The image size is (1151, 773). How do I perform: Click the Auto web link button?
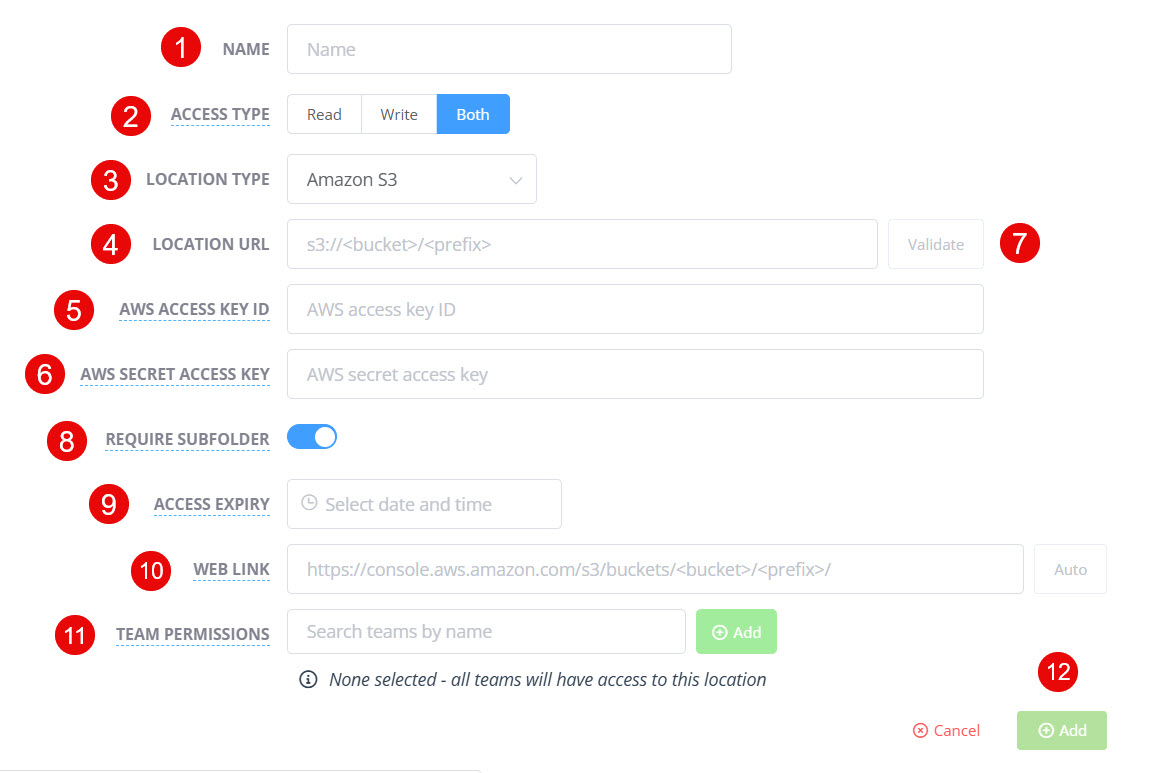[x=1070, y=569]
